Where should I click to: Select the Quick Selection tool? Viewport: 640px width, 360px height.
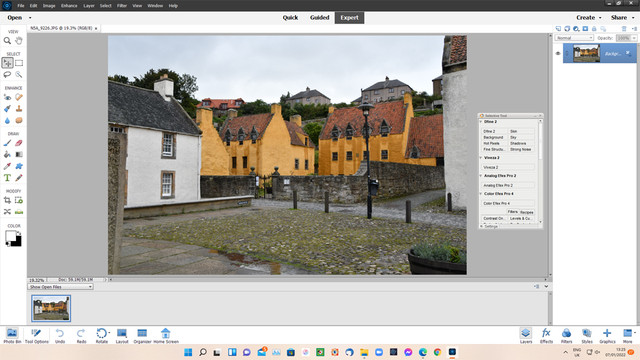coord(19,74)
